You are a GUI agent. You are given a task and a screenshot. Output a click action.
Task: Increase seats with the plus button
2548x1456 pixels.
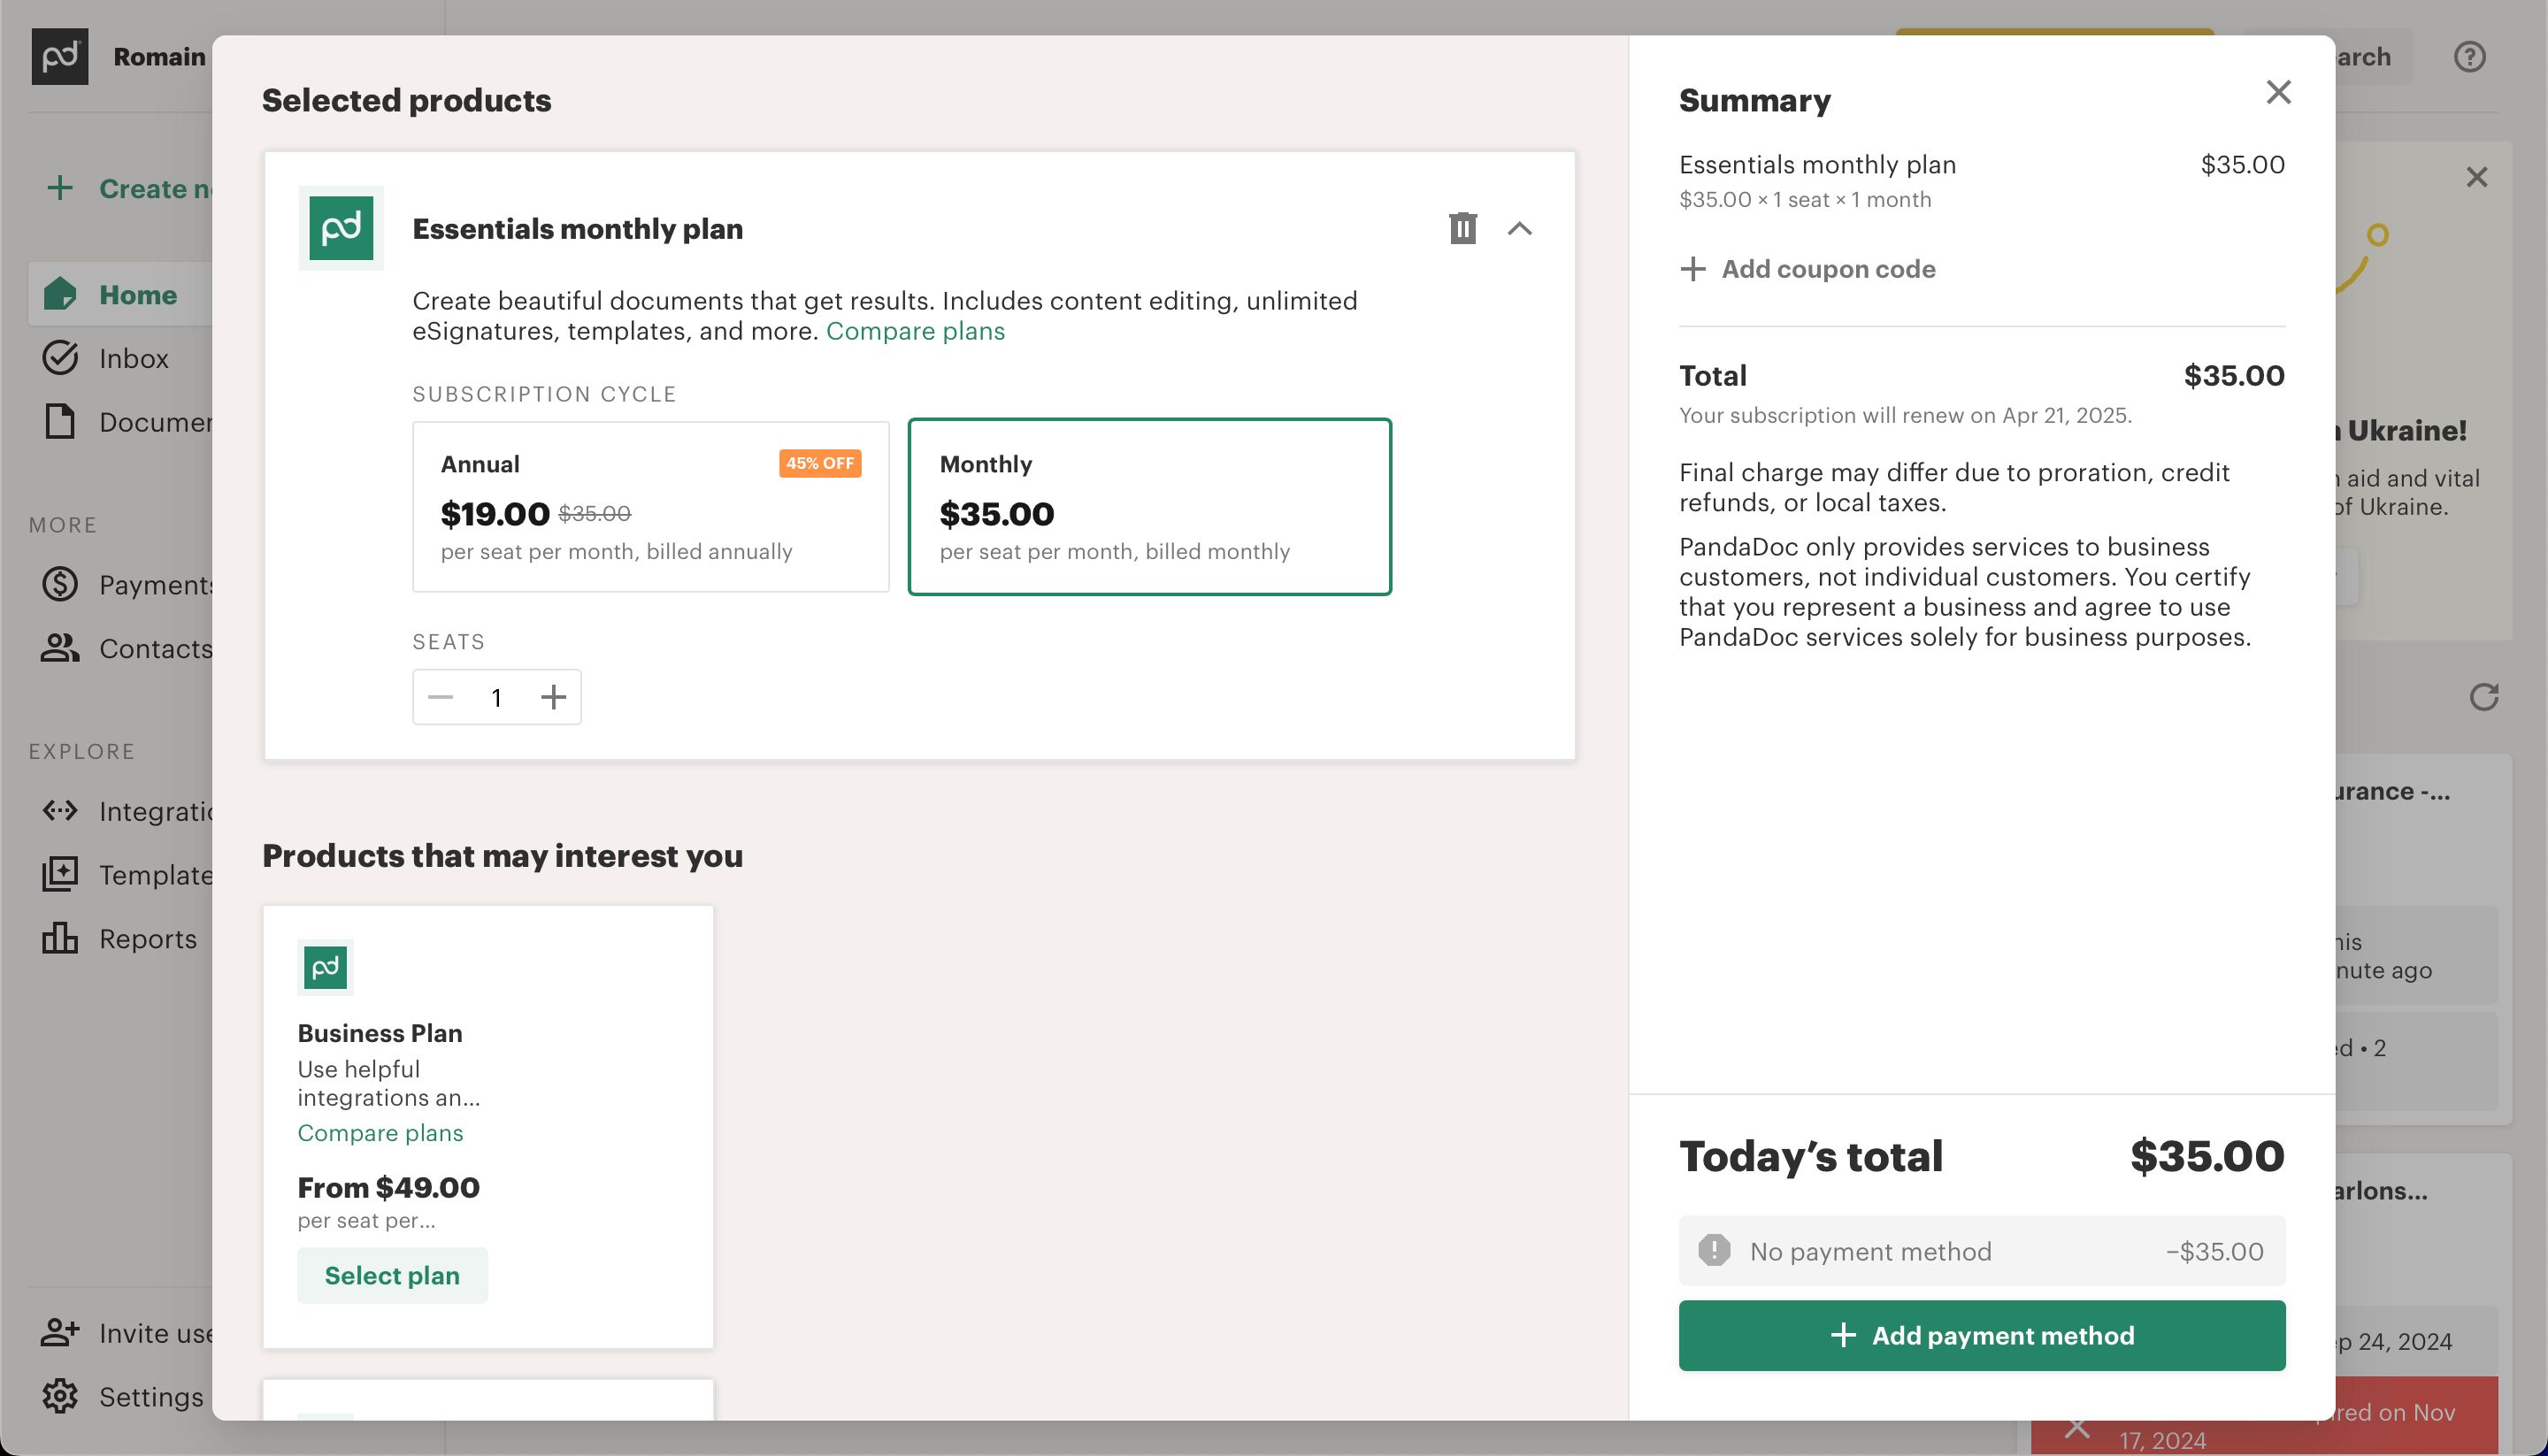553,697
